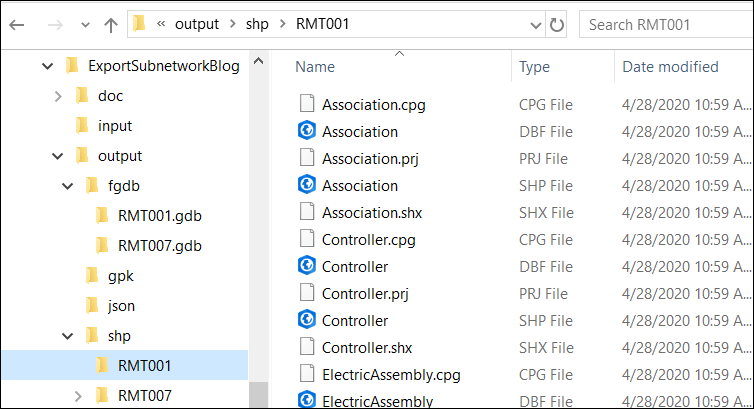Select RMT007 folder in tree
The width and height of the screenshot is (754, 409).
click(145, 396)
